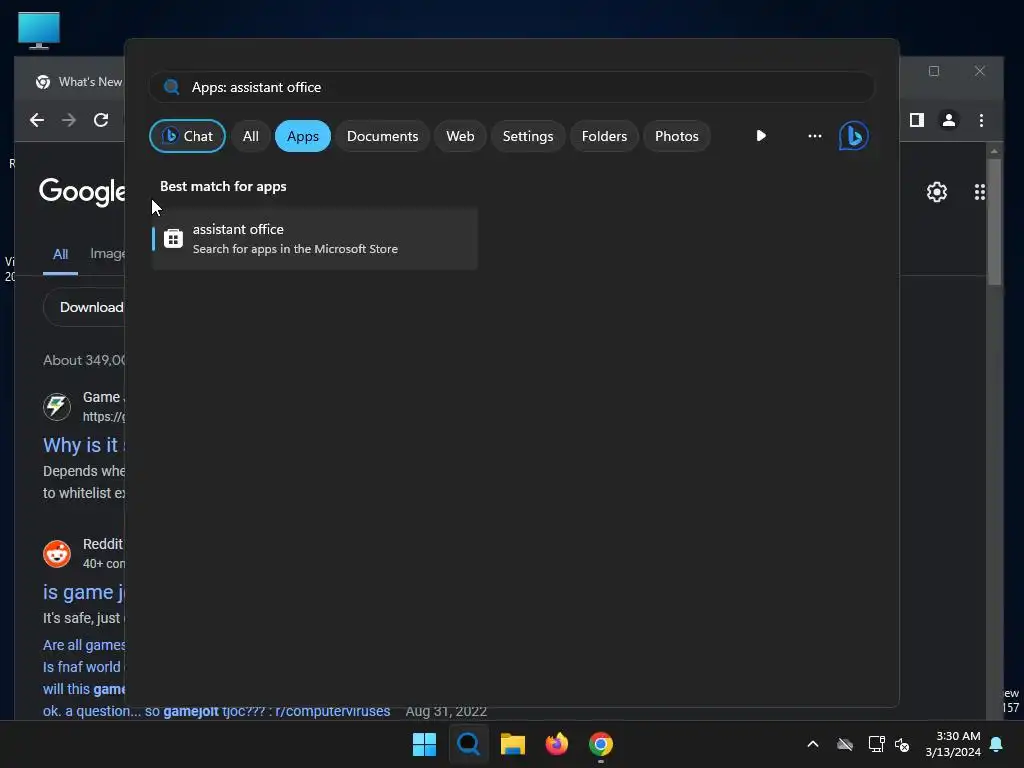Click the Chrome page vertical scrollbar
This screenshot has width=1024, height=768.
point(994,222)
